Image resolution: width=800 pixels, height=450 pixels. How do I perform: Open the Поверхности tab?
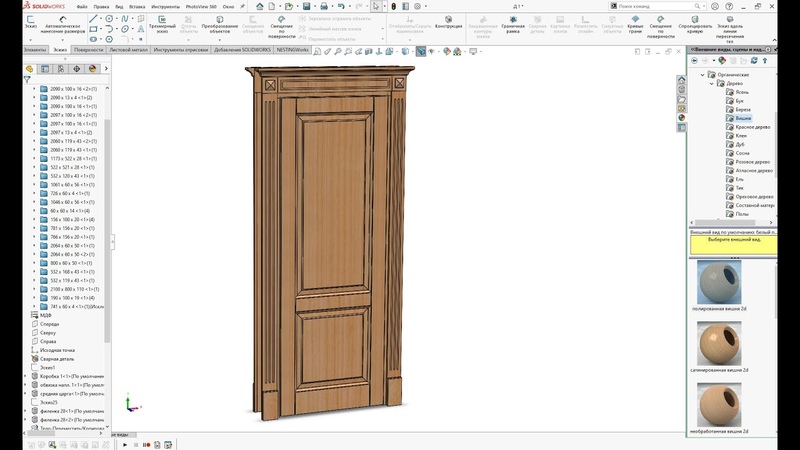pos(88,48)
